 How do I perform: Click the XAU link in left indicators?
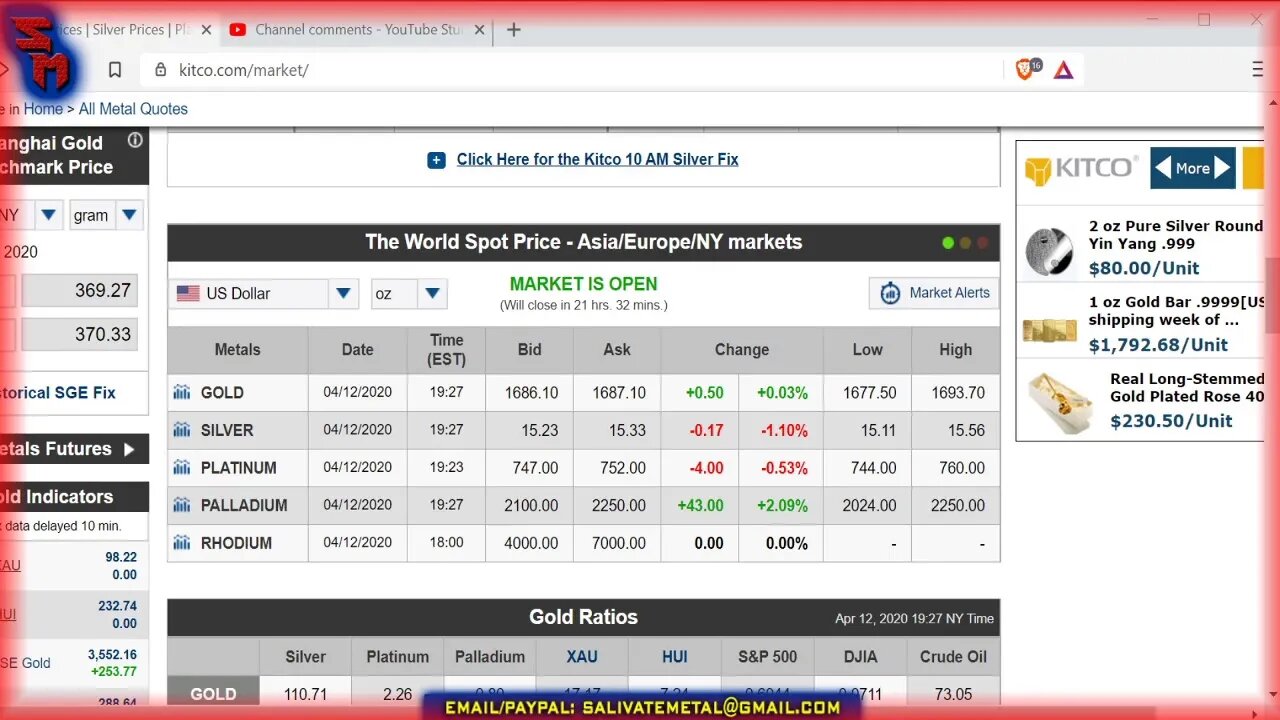coord(10,566)
